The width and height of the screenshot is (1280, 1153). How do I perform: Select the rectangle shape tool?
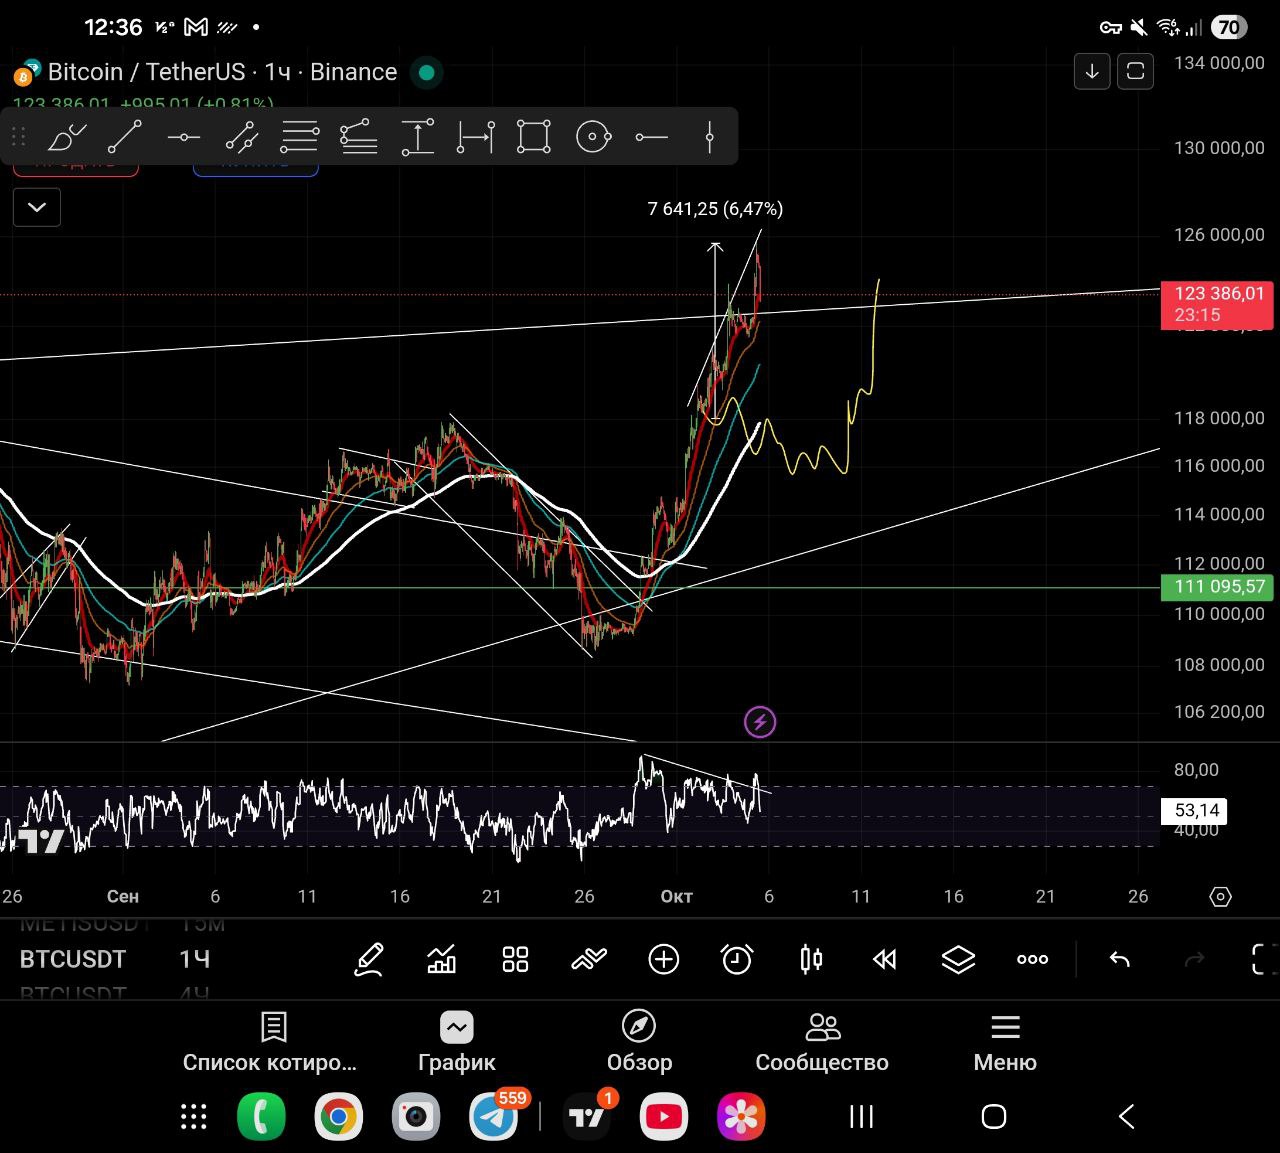533,136
